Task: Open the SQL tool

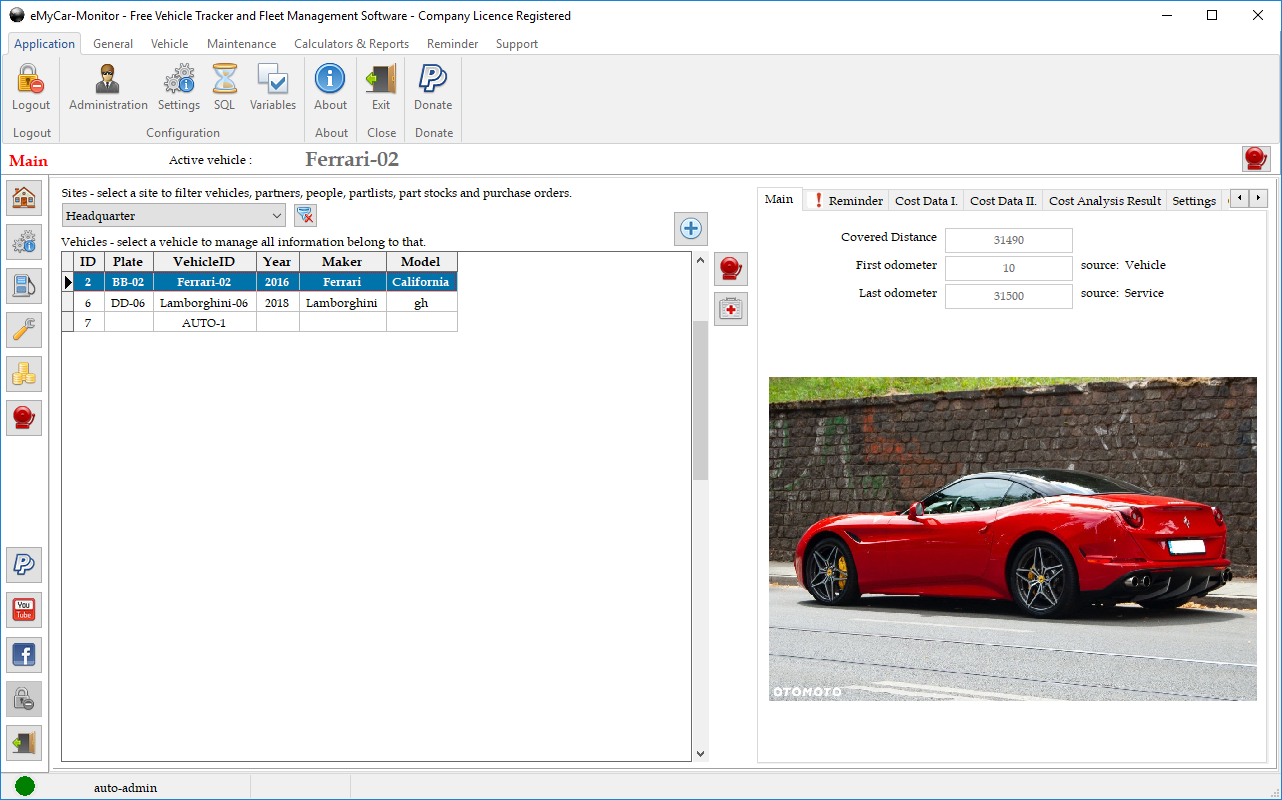Action: point(225,87)
